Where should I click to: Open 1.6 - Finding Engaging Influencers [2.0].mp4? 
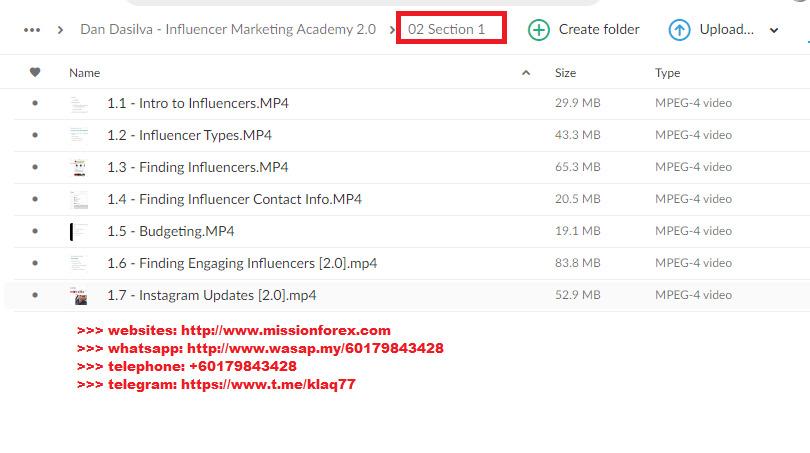point(242,263)
